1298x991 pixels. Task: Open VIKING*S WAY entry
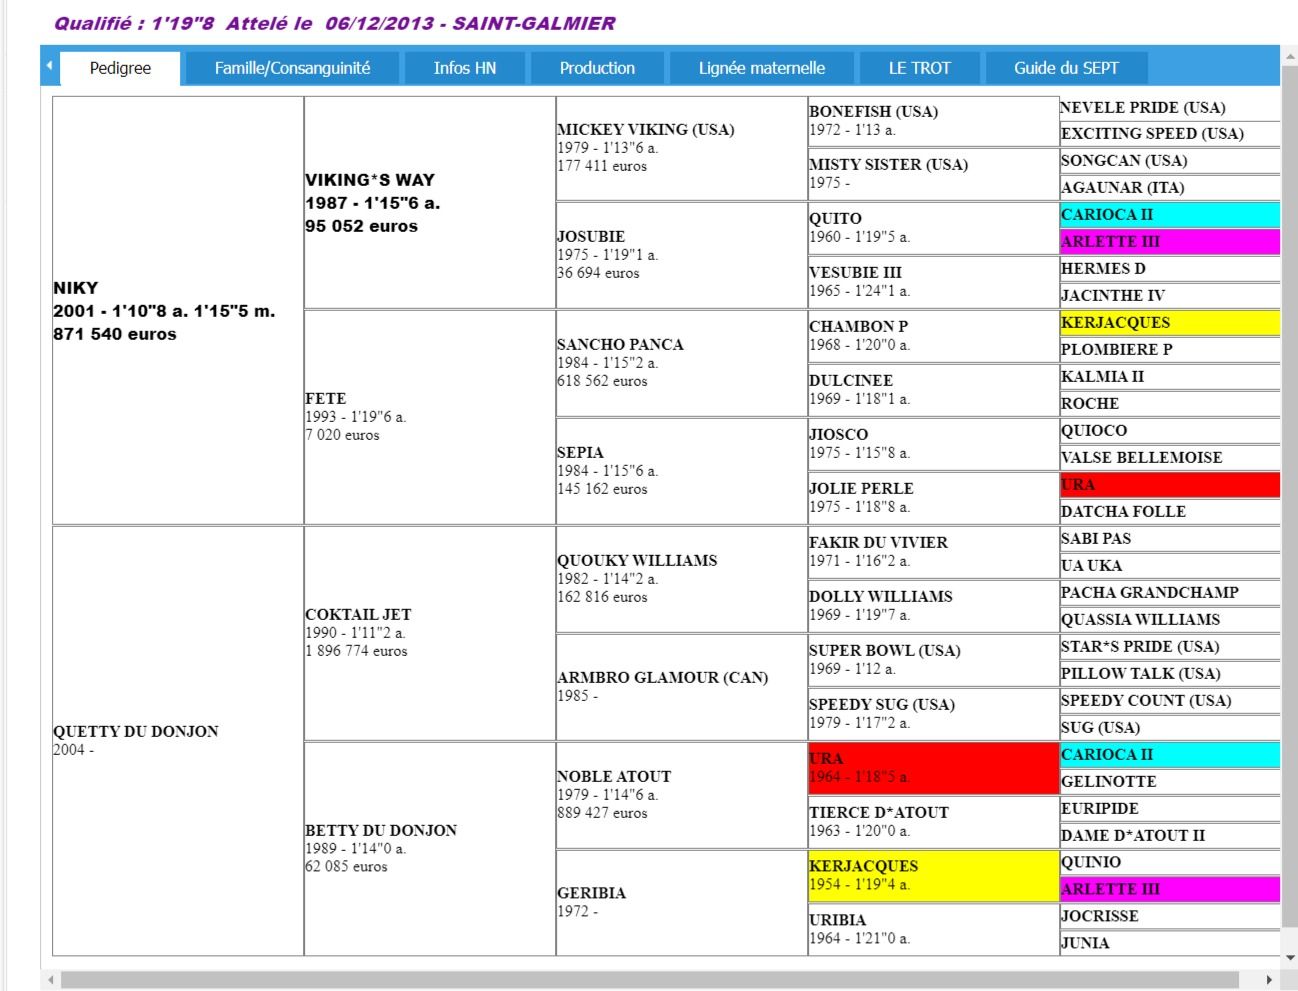pos(430,203)
